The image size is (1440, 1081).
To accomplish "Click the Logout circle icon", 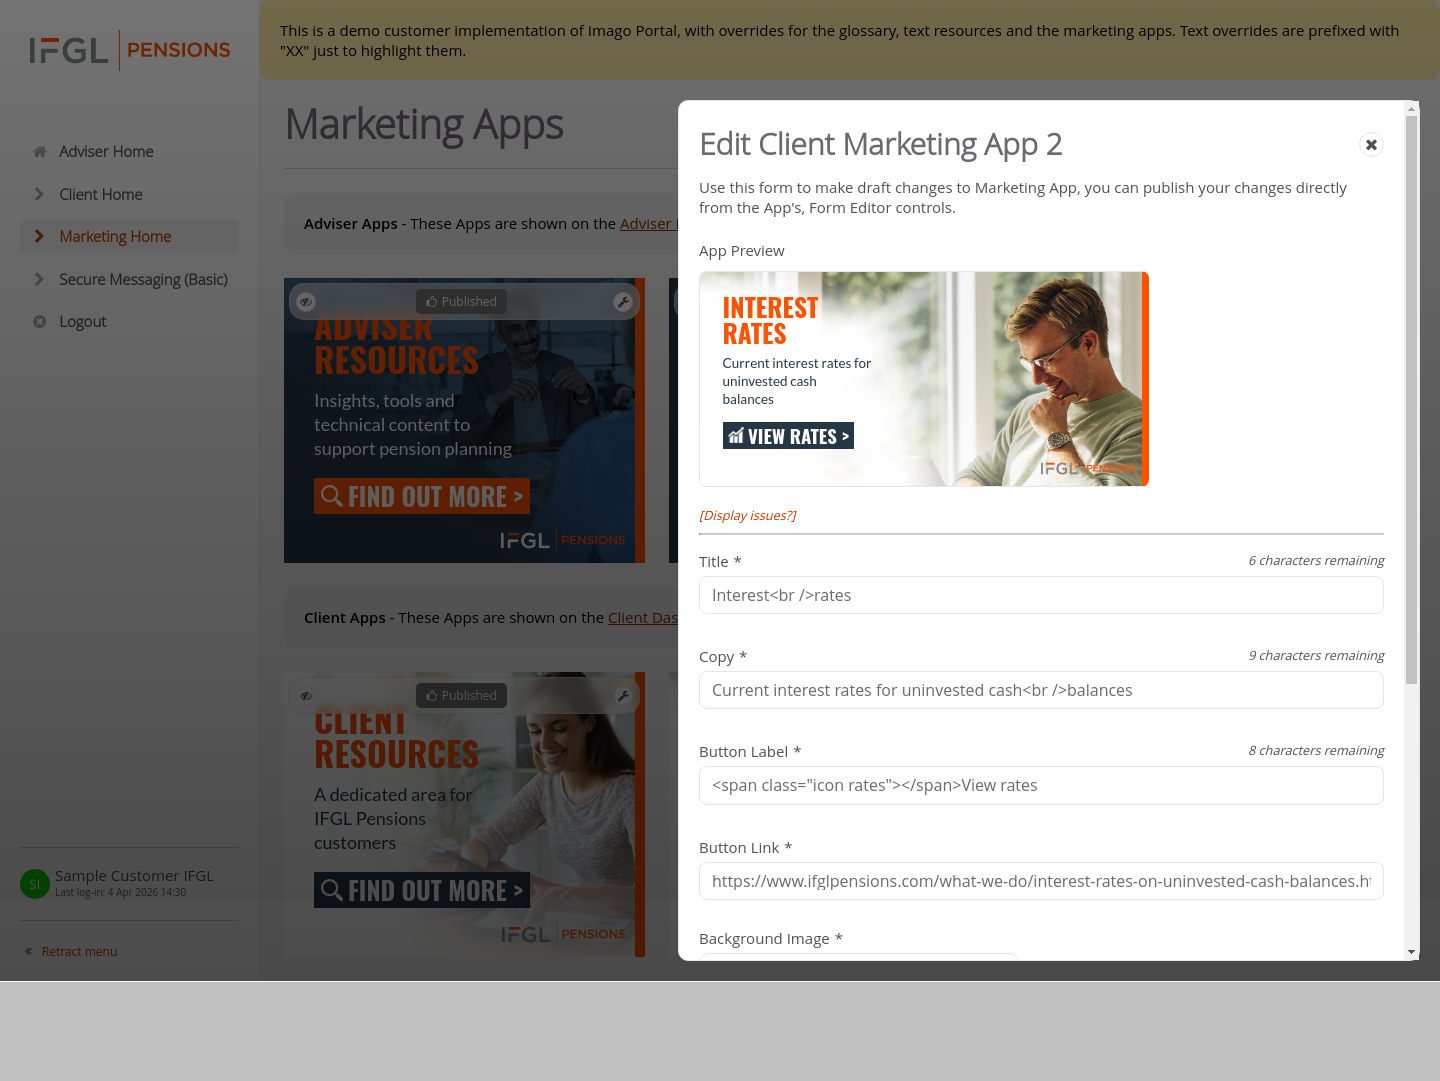I will pyautogui.click(x=40, y=322).
